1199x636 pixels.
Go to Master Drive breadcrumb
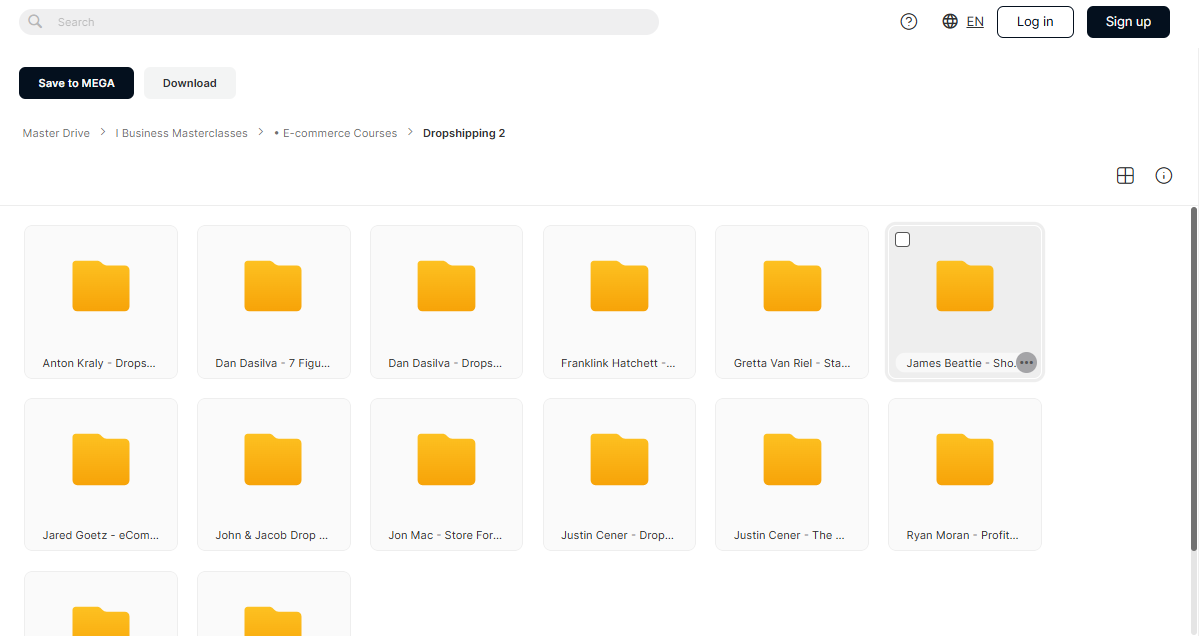56,133
